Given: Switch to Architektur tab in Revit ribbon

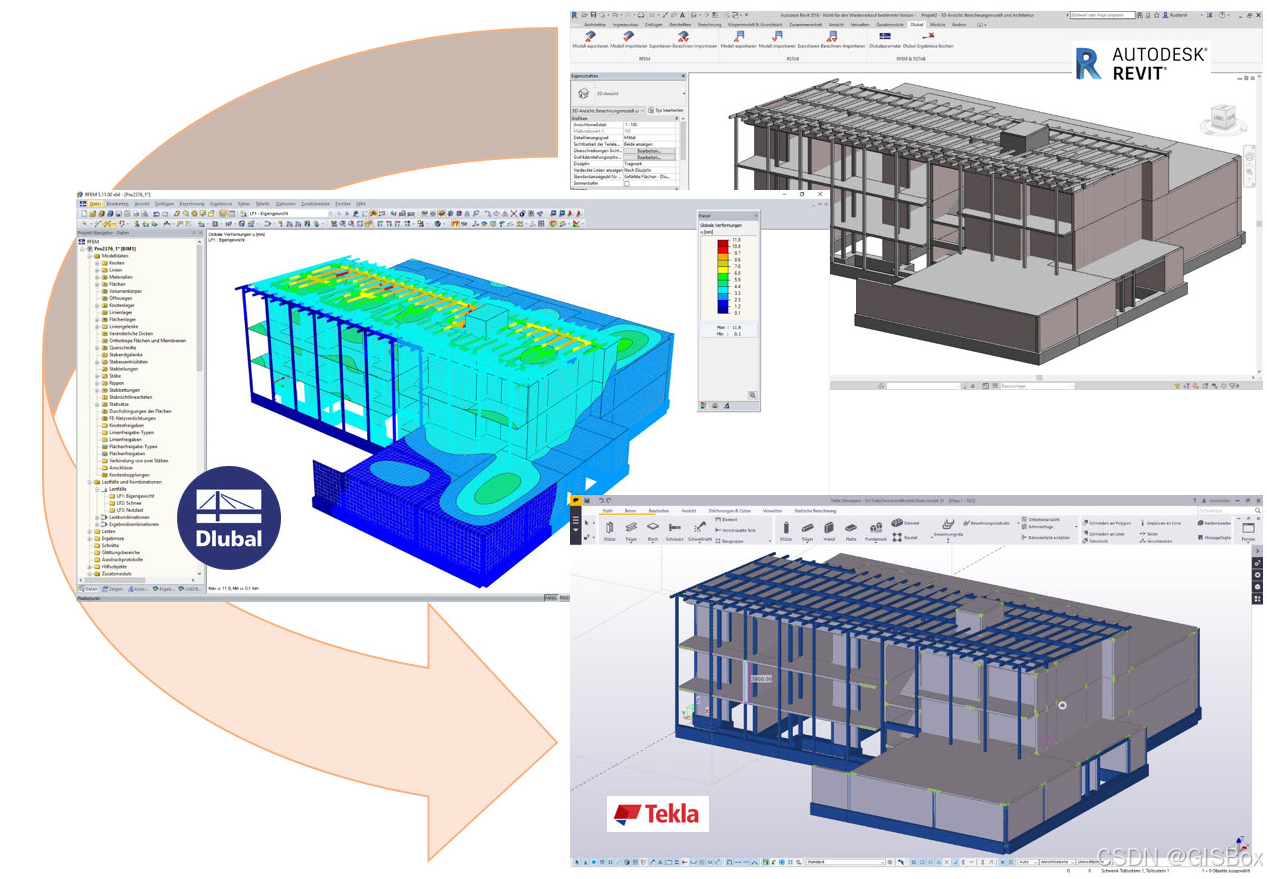Looking at the screenshot, I should (x=594, y=24).
